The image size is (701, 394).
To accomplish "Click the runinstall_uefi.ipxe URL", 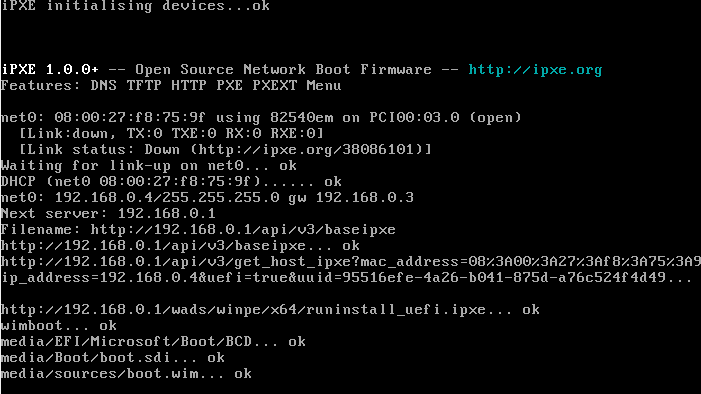I will pyautogui.click(x=243, y=310).
